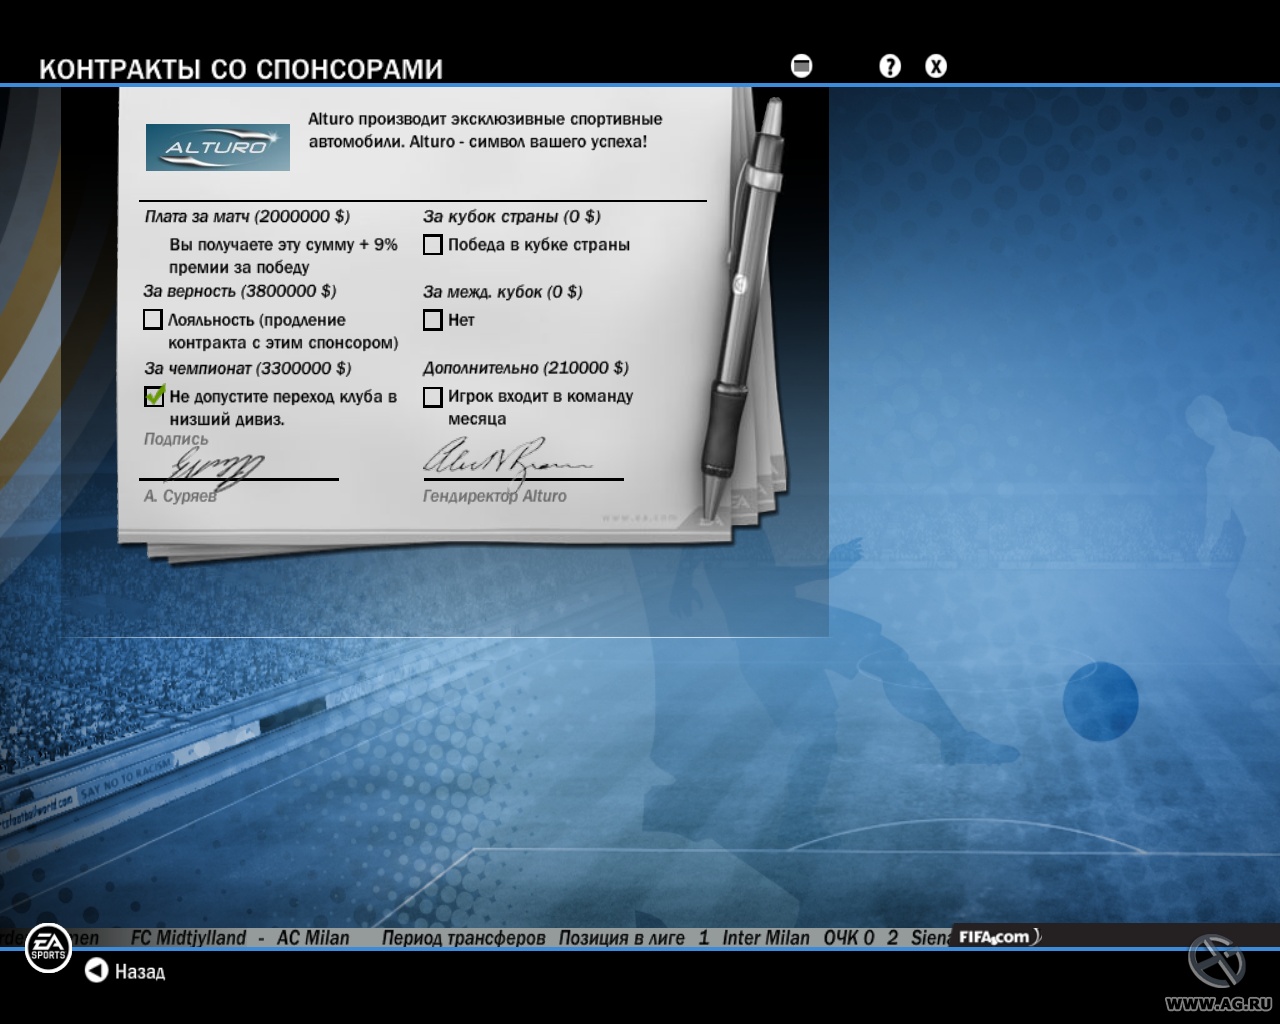The height and width of the screenshot is (1024, 1280).
Task: Close the sponsor contracts screen with X
Action: [x=935, y=66]
